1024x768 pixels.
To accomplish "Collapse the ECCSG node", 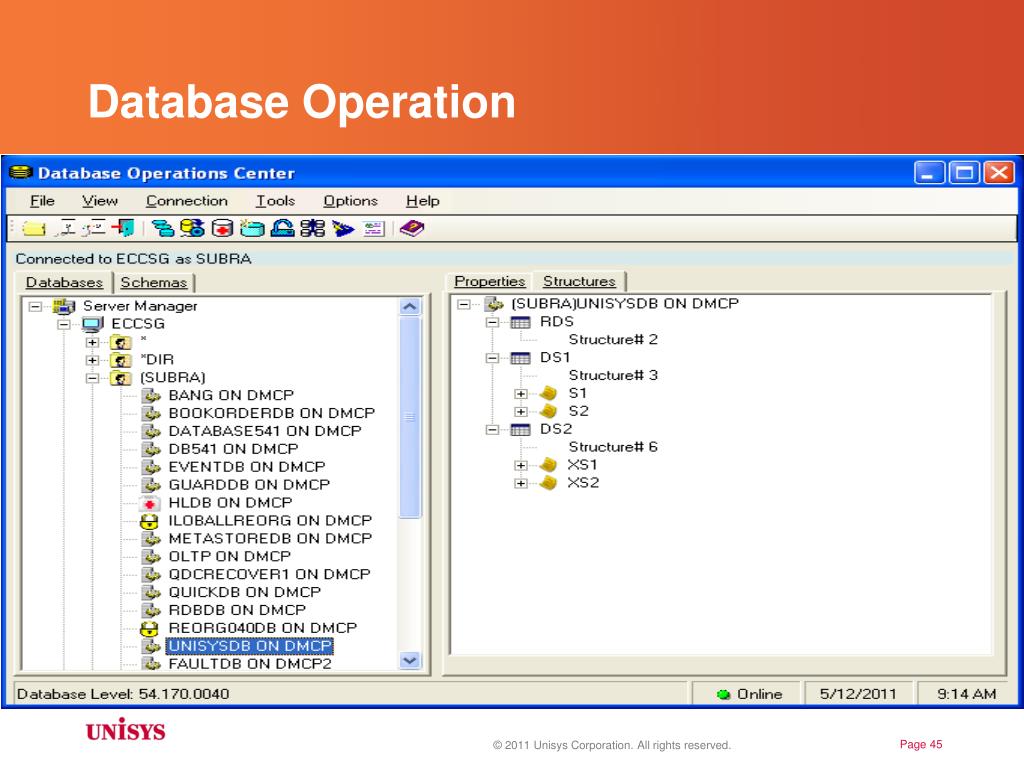I will pos(64,324).
